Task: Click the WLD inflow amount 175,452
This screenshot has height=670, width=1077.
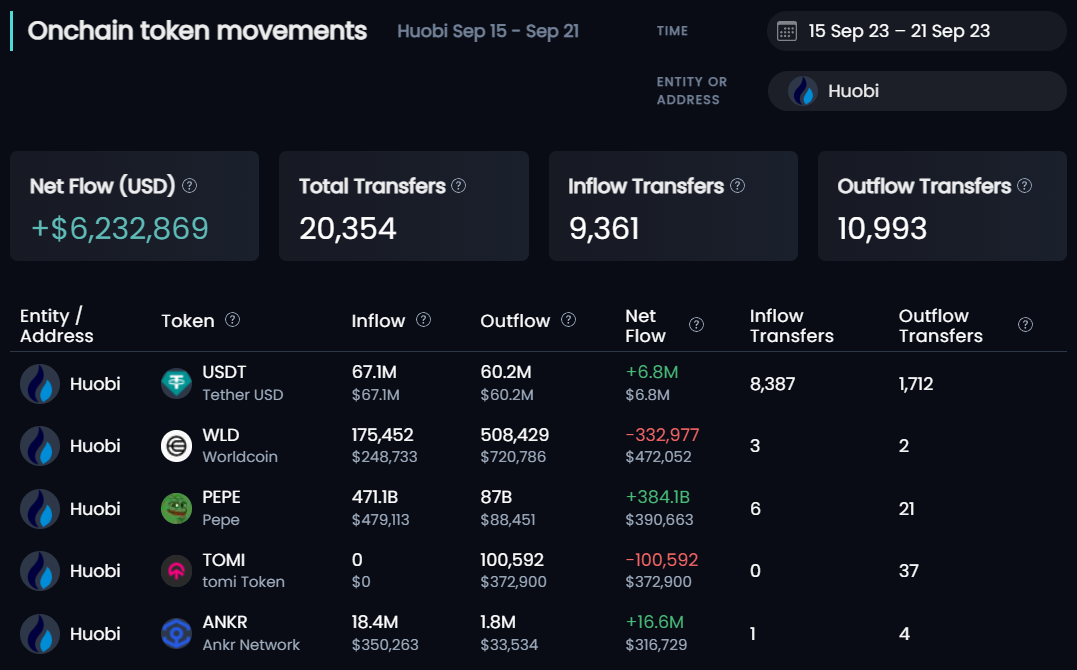Action: point(383,435)
